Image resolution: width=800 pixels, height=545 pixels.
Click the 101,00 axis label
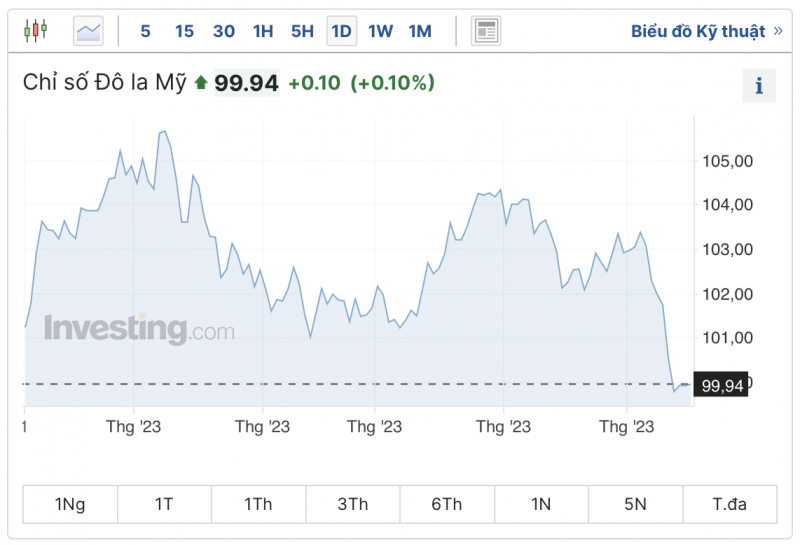(x=728, y=337)
